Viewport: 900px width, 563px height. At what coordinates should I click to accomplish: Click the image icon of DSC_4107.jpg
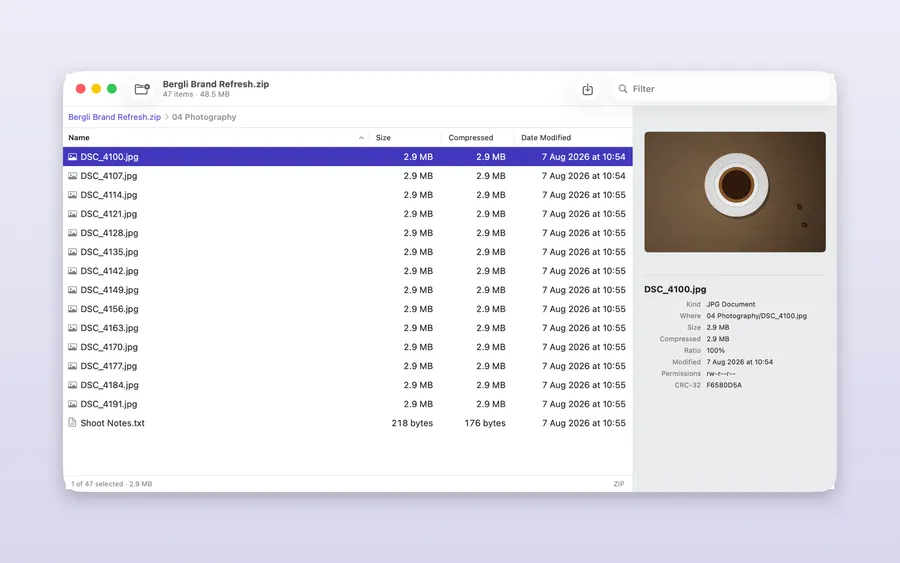point(72,176)
